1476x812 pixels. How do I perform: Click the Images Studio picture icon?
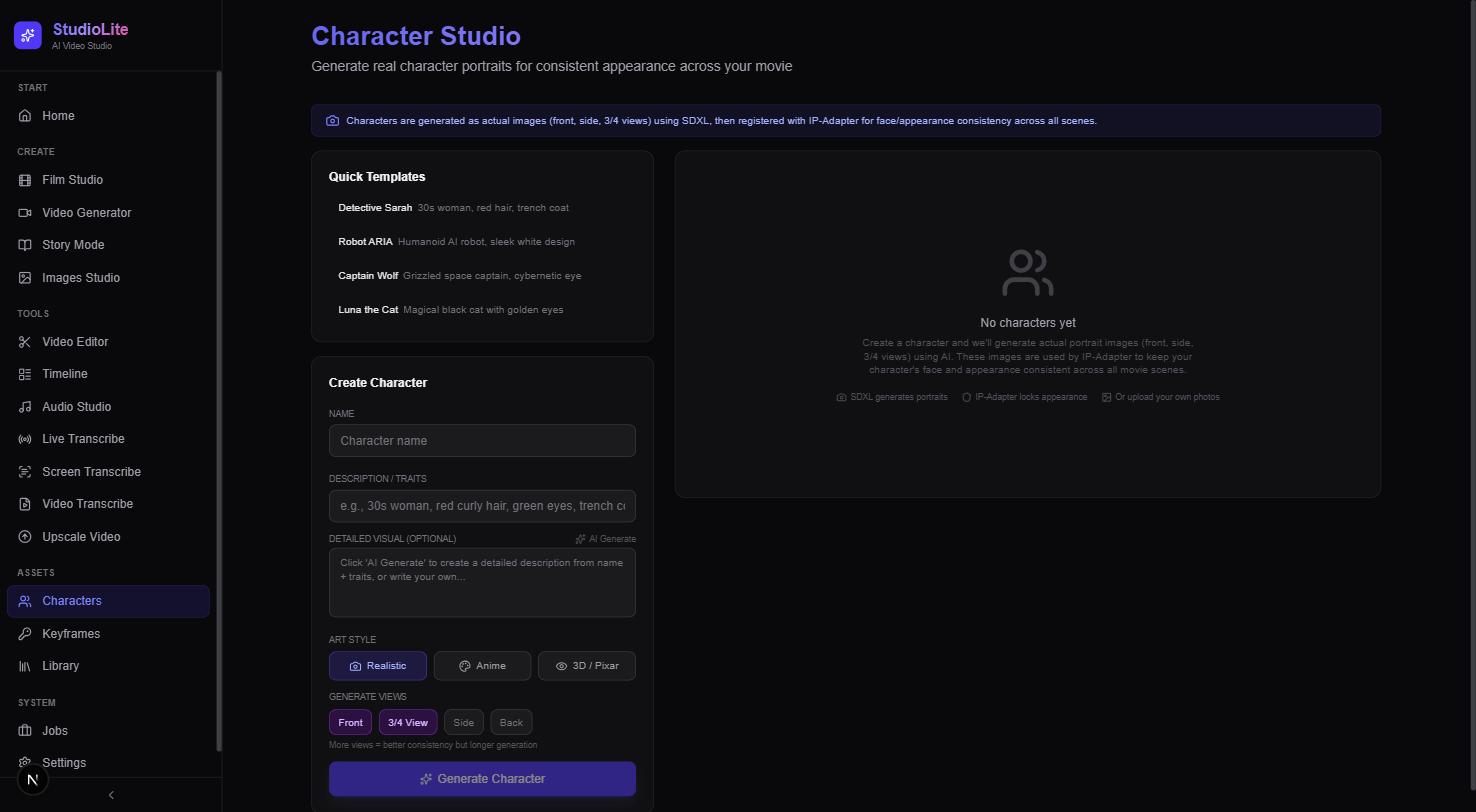25,278
